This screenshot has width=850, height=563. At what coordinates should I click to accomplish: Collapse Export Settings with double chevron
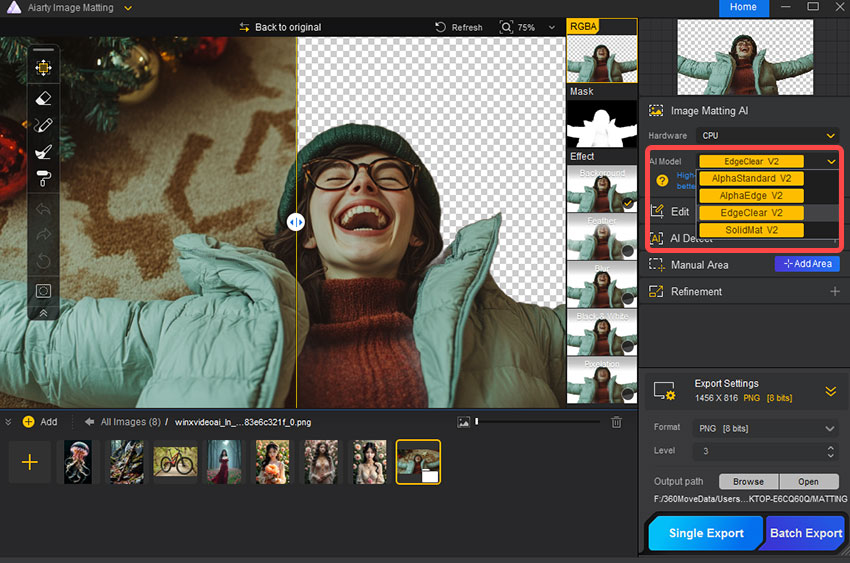pyautogui.click(x=830, y=391)
